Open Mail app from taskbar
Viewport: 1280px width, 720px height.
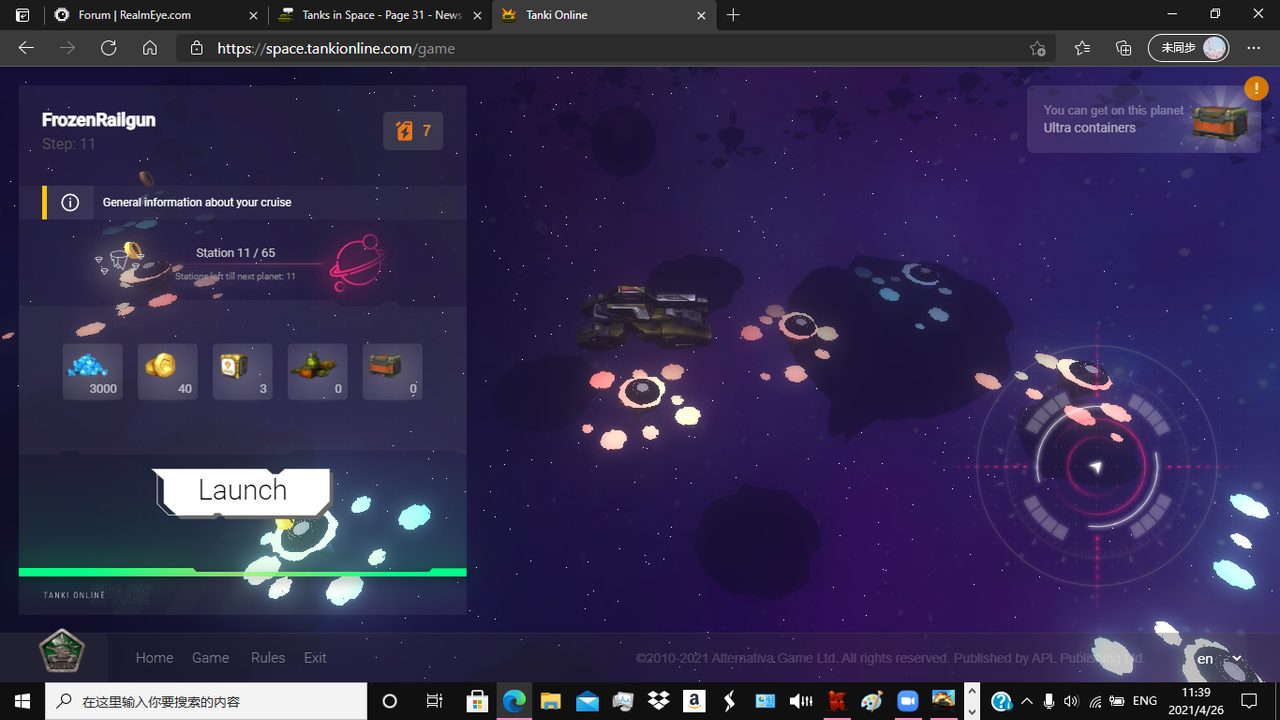[587, 701]
